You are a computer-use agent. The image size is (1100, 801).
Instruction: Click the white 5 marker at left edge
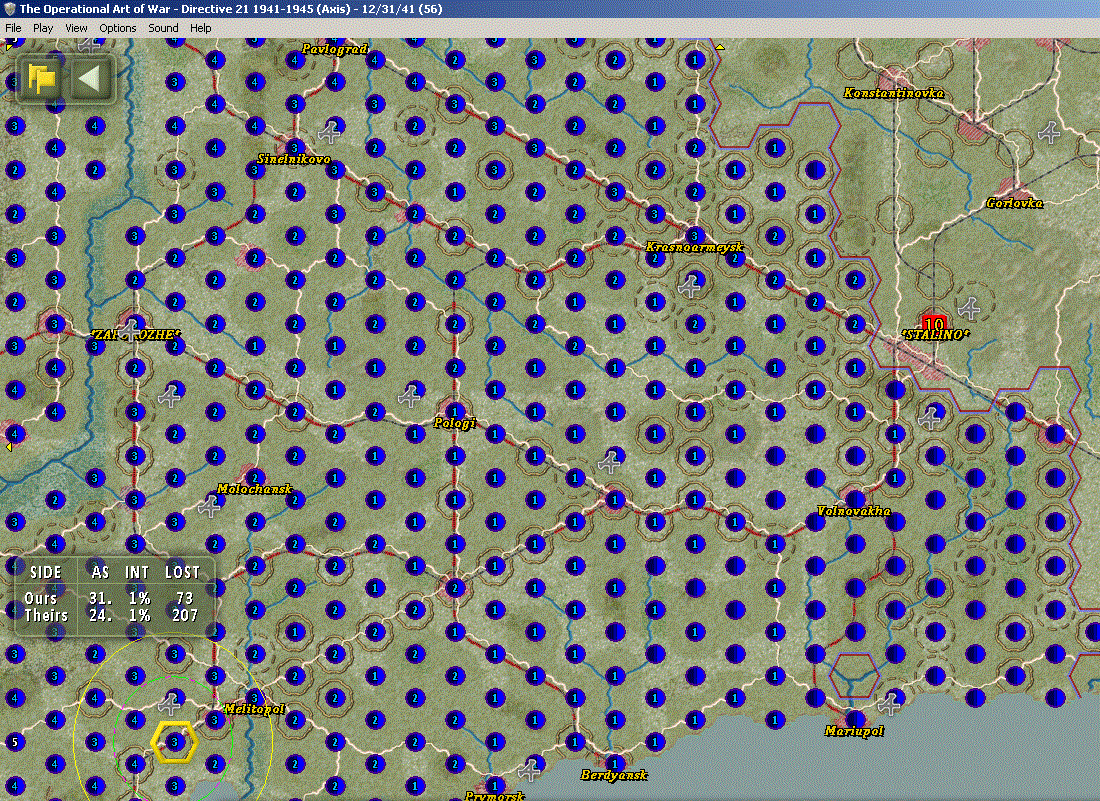pos(14,742)
